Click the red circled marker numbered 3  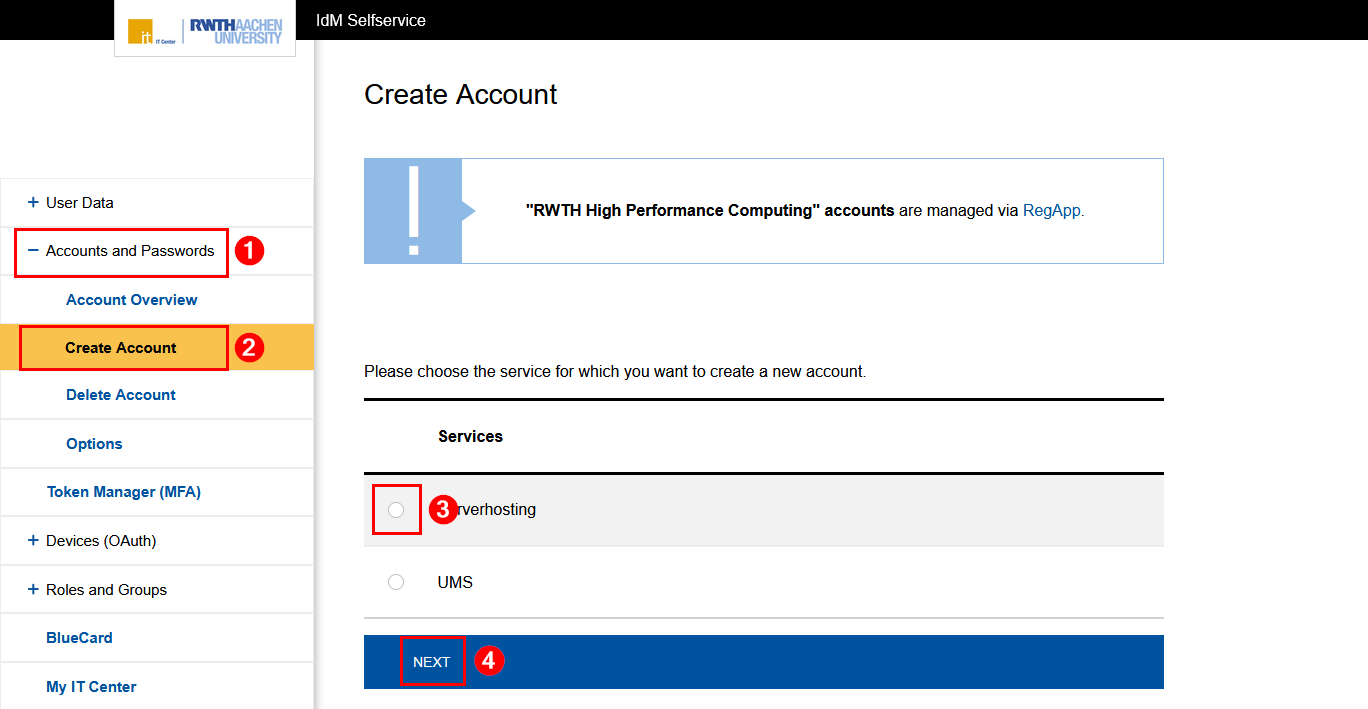coord(442,510)
